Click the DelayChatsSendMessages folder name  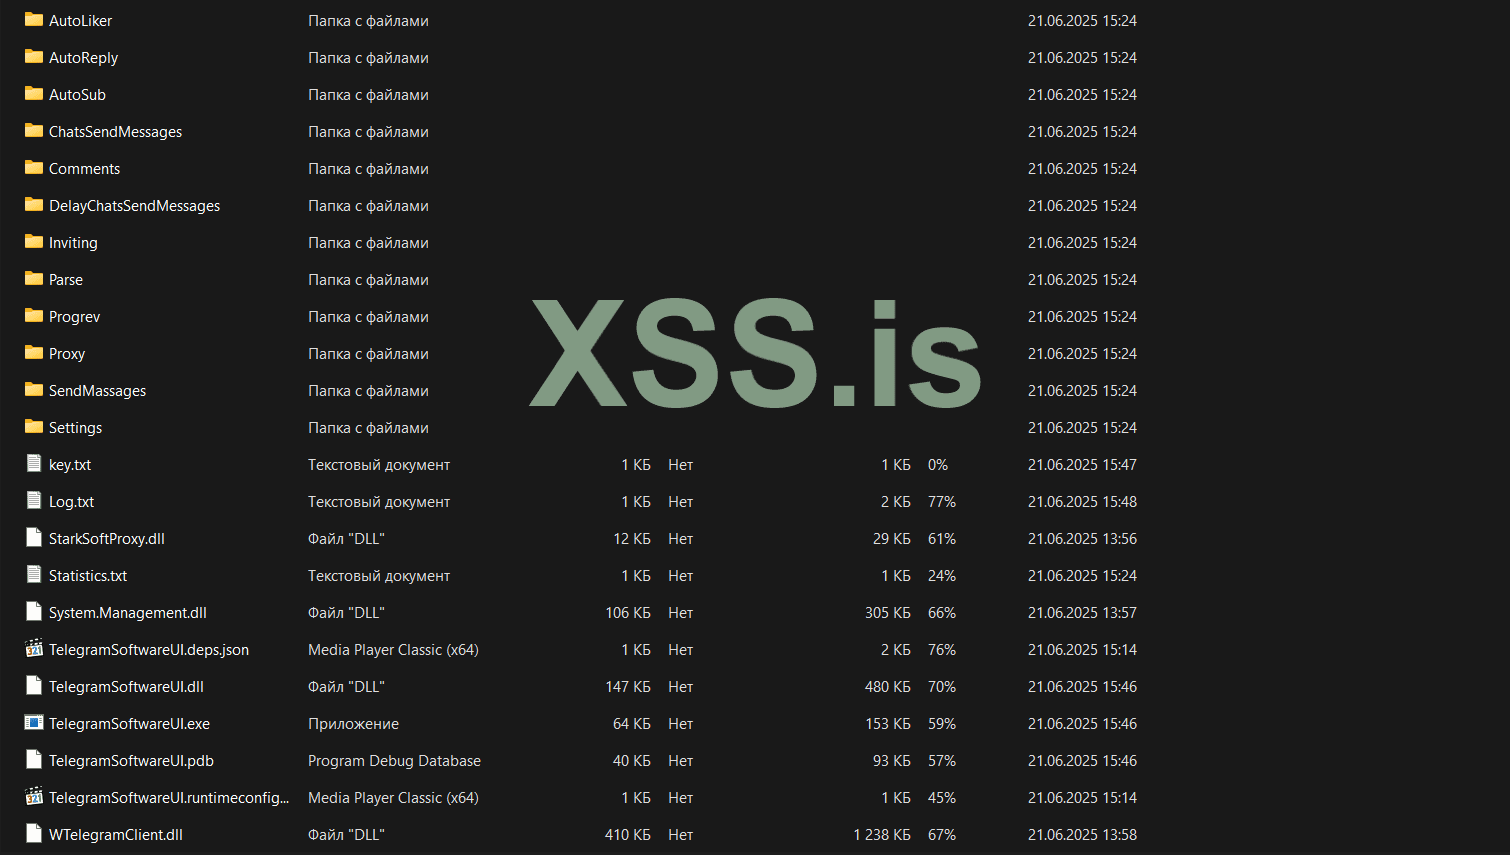(134, 206)
